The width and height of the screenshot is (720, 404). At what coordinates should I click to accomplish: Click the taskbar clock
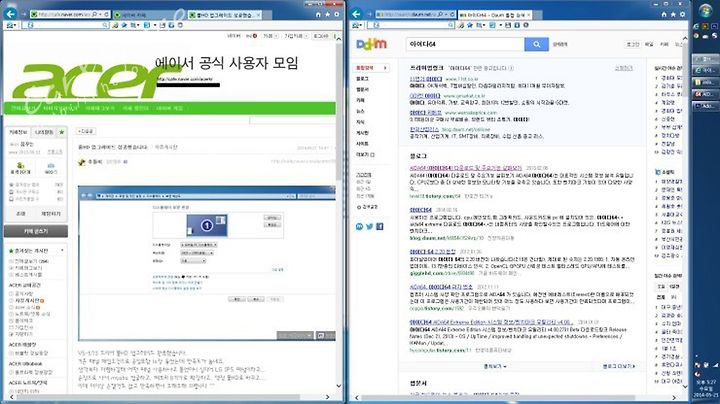(x=705, y=388)
